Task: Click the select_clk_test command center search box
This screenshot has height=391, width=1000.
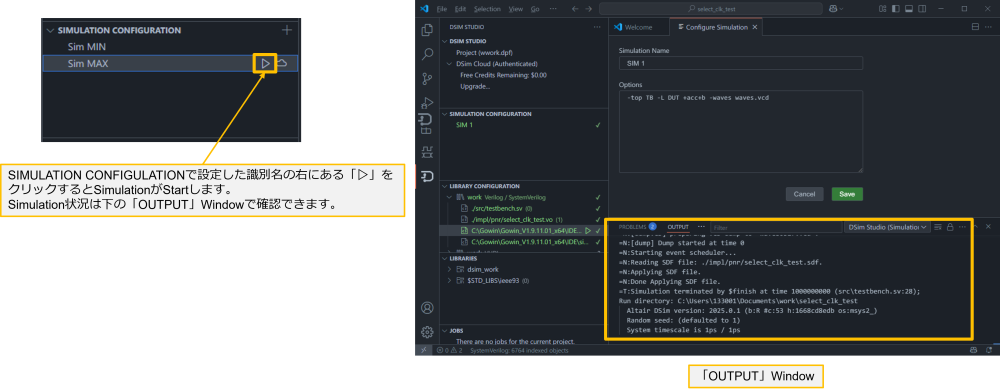Action: [710, 9]
